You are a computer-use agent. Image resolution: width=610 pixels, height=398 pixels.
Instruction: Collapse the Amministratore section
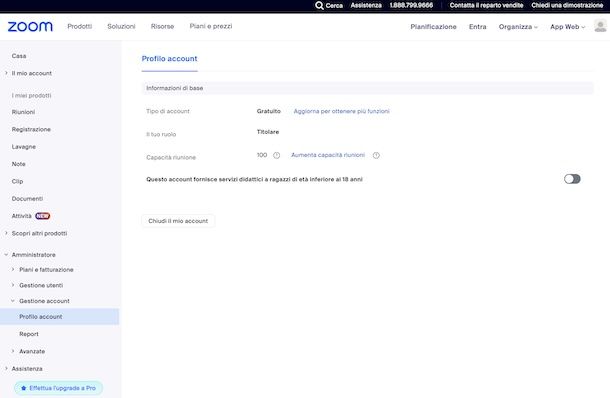click(6, 255)
